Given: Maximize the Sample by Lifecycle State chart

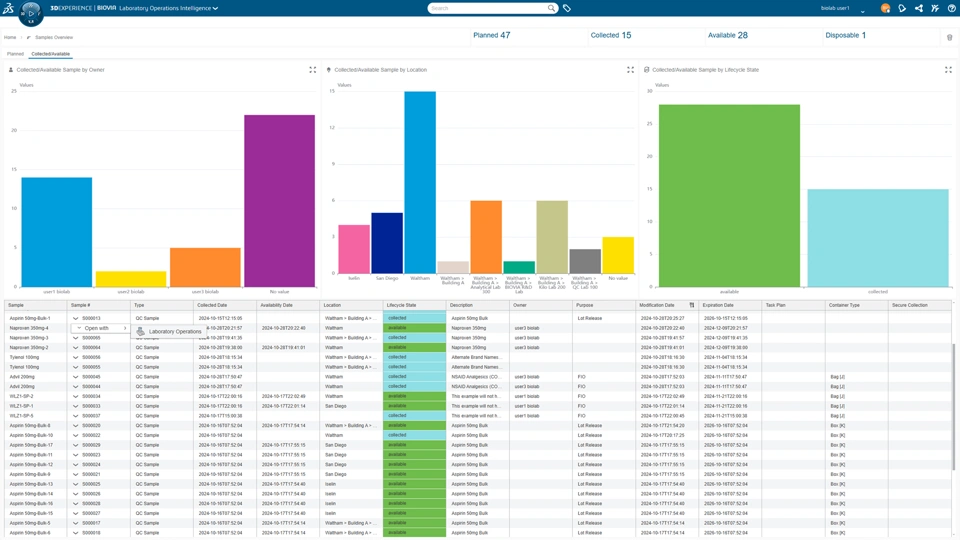Looking at the screenshot, I should click(x=948, y=70).
